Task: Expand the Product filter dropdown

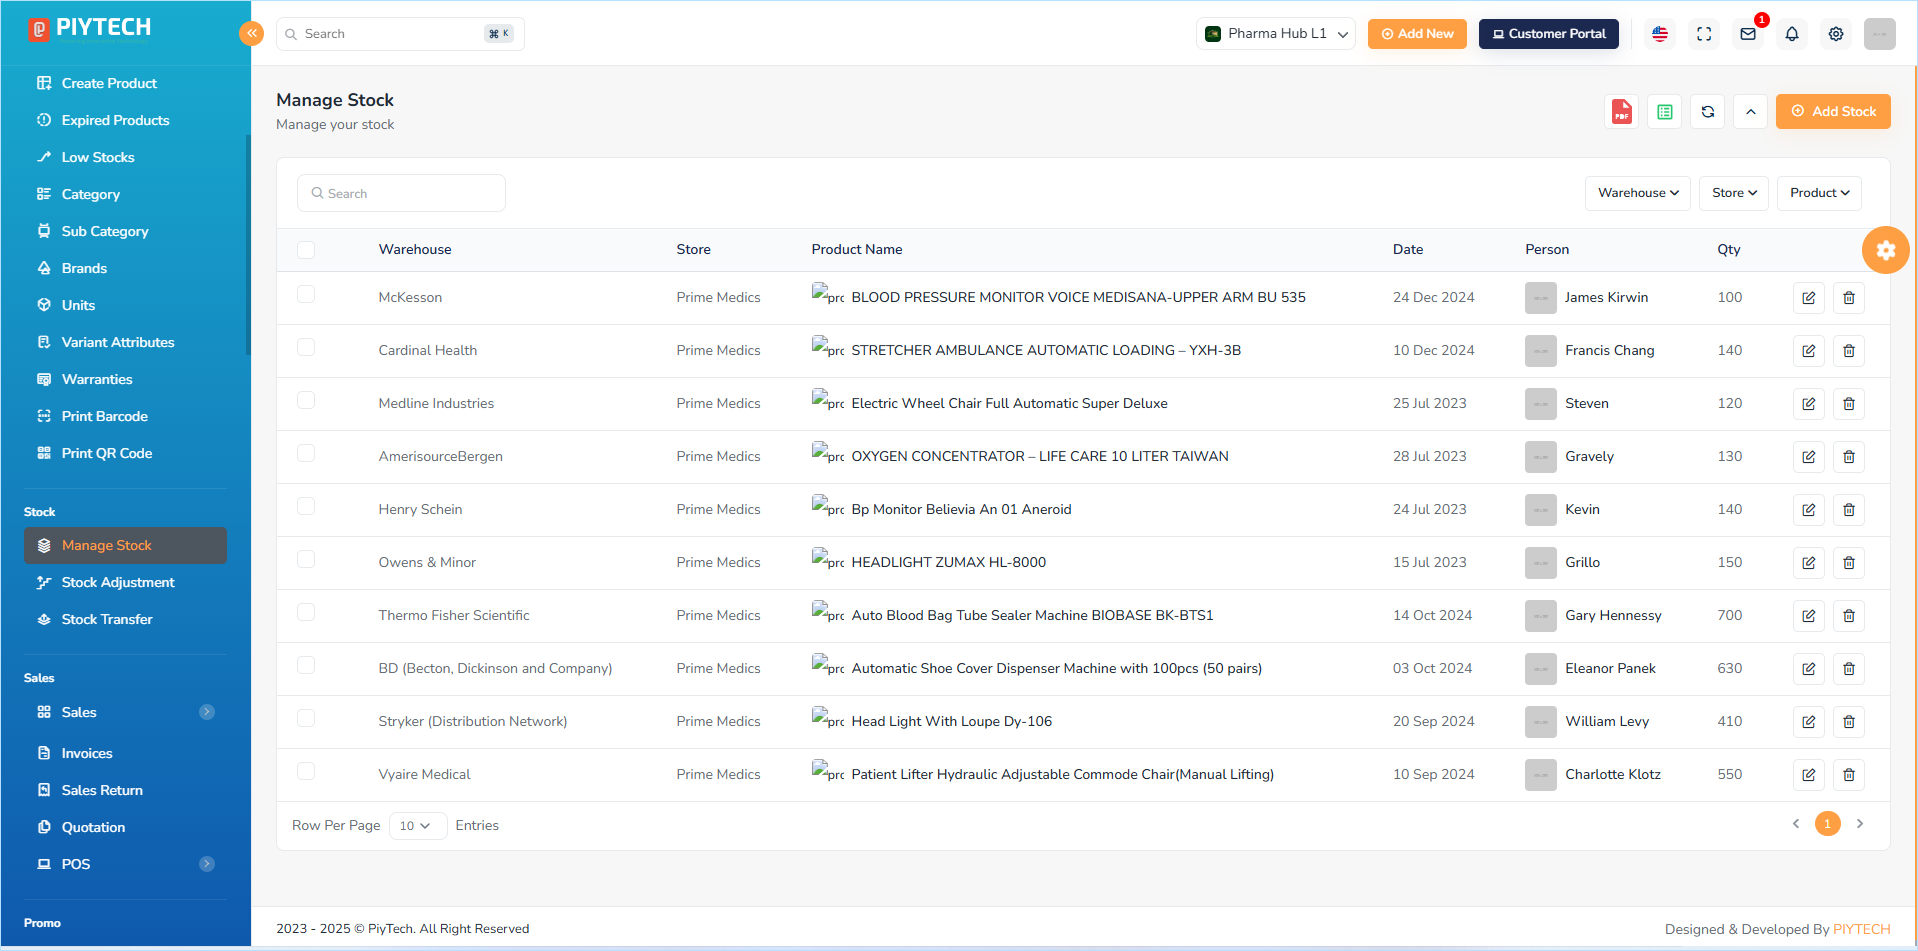Action: pos(1819,193)
